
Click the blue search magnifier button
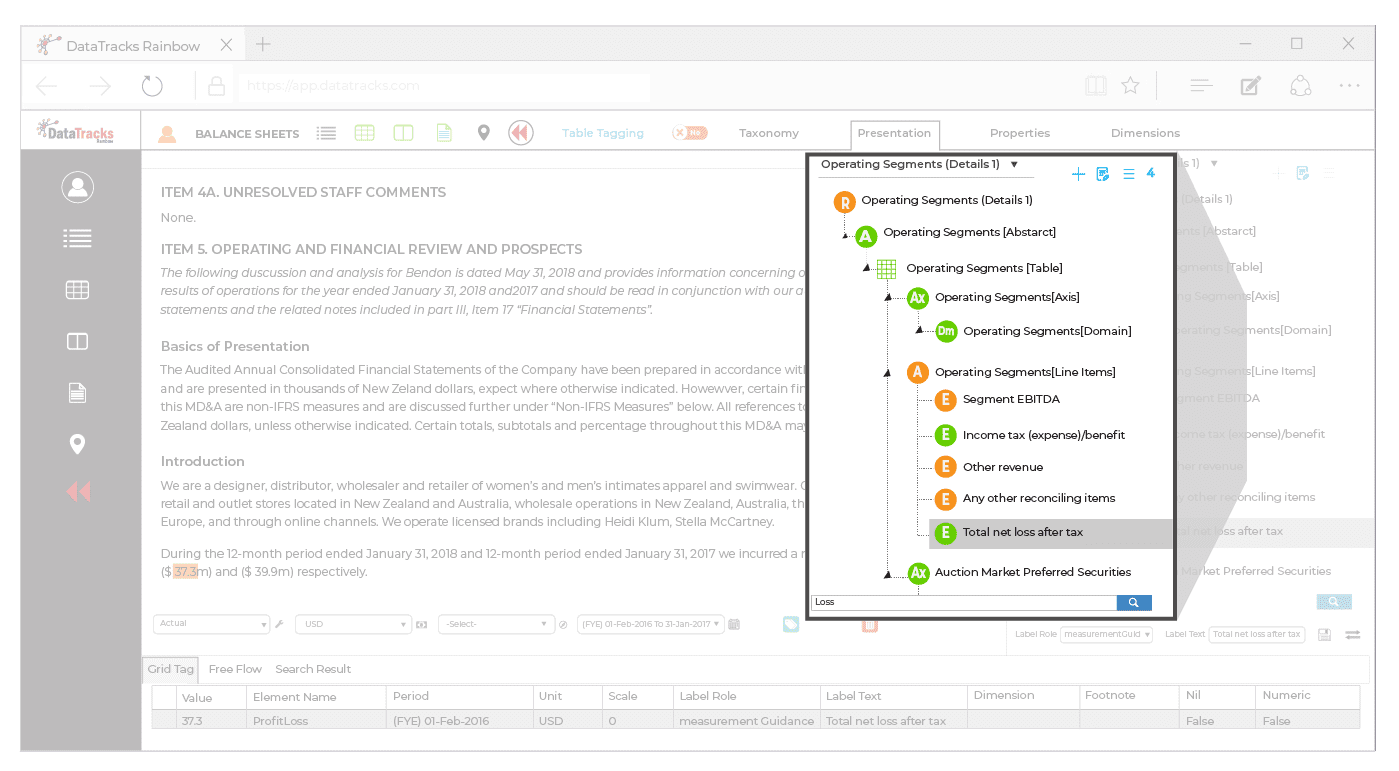1134,602
